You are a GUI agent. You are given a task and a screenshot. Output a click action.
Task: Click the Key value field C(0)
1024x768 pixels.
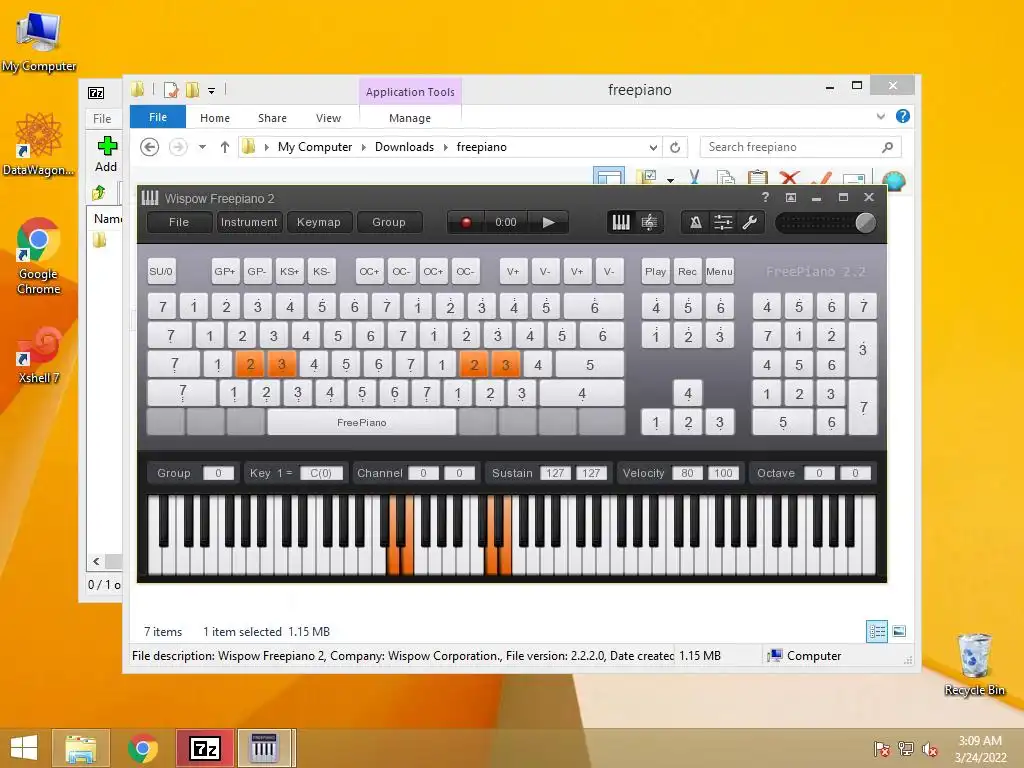pyautogui.click(x=321, y=473)
